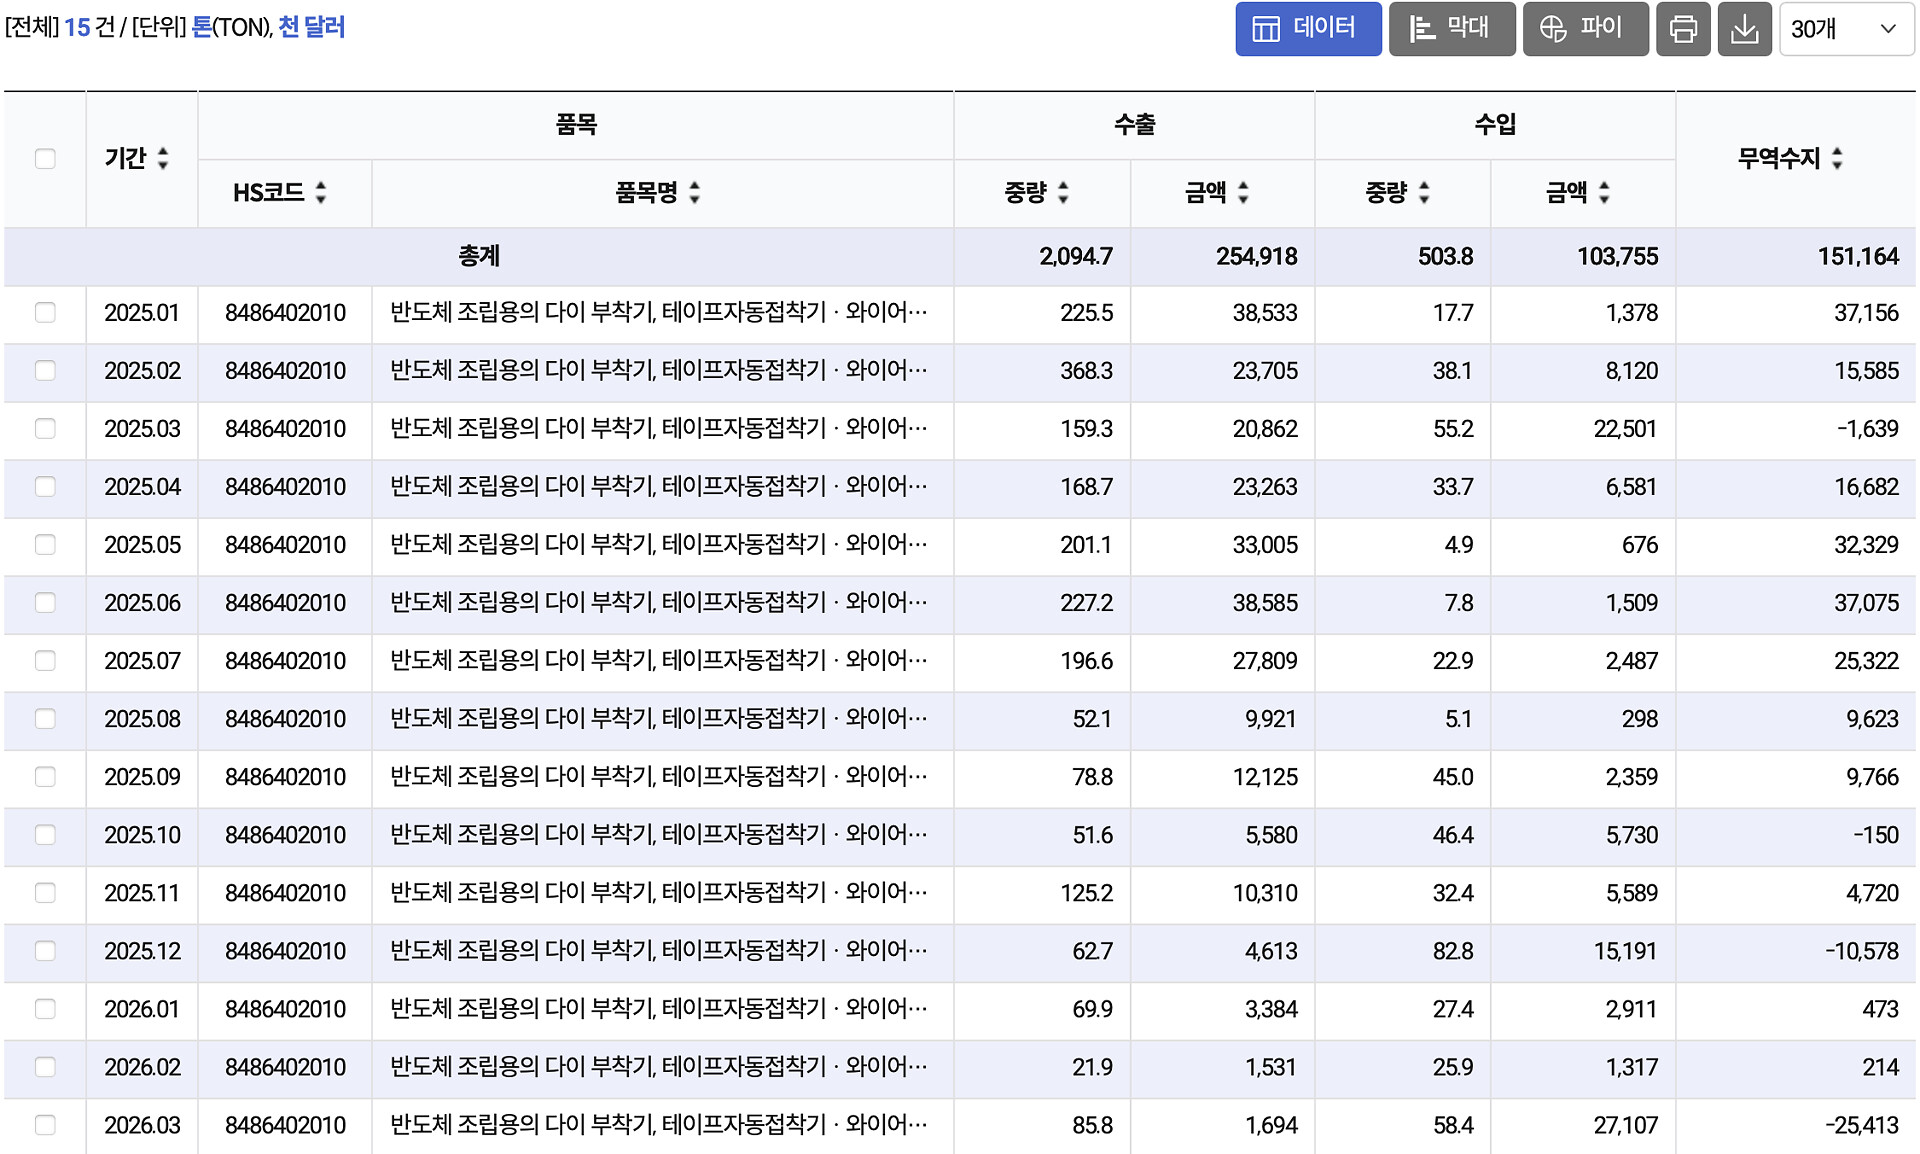Image resolution: width=1920 pixels, height=1154 pixels.
Task: Click the 톤 unit link
Action: pos(201,27)
